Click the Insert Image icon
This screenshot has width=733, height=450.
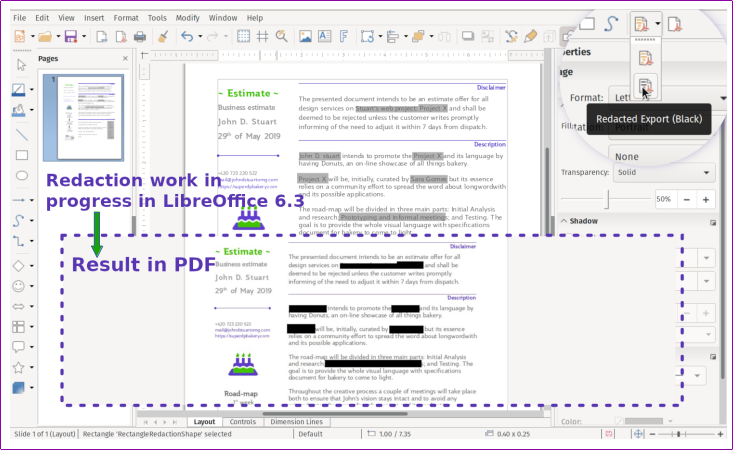click(x=306, y=37)
